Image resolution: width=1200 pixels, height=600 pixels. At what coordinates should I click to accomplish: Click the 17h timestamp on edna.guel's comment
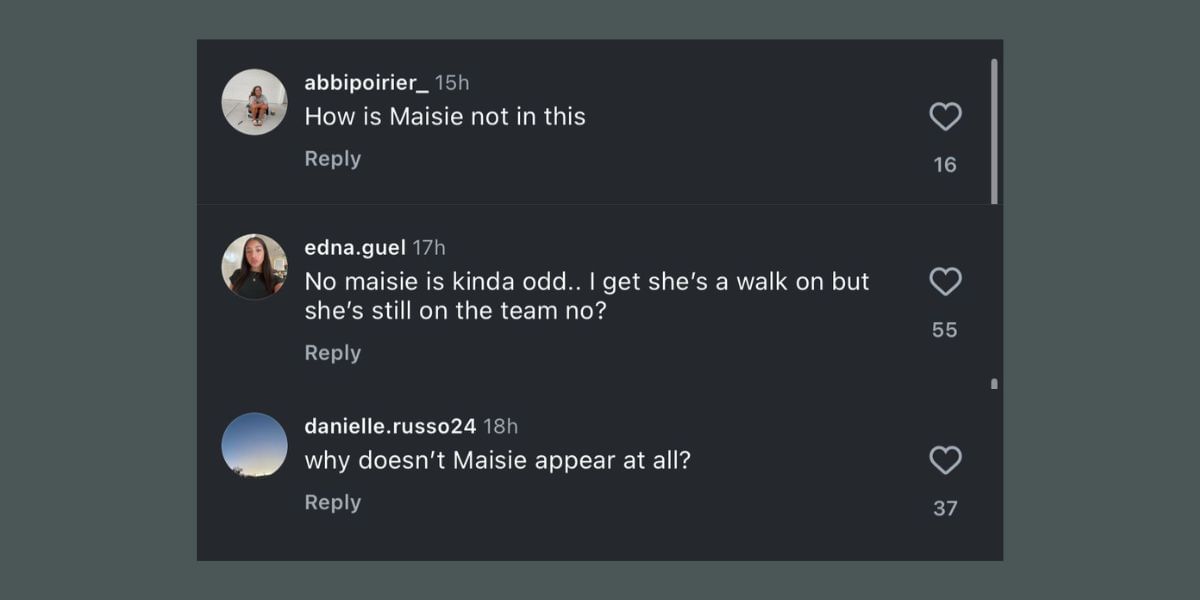[429, 247]
